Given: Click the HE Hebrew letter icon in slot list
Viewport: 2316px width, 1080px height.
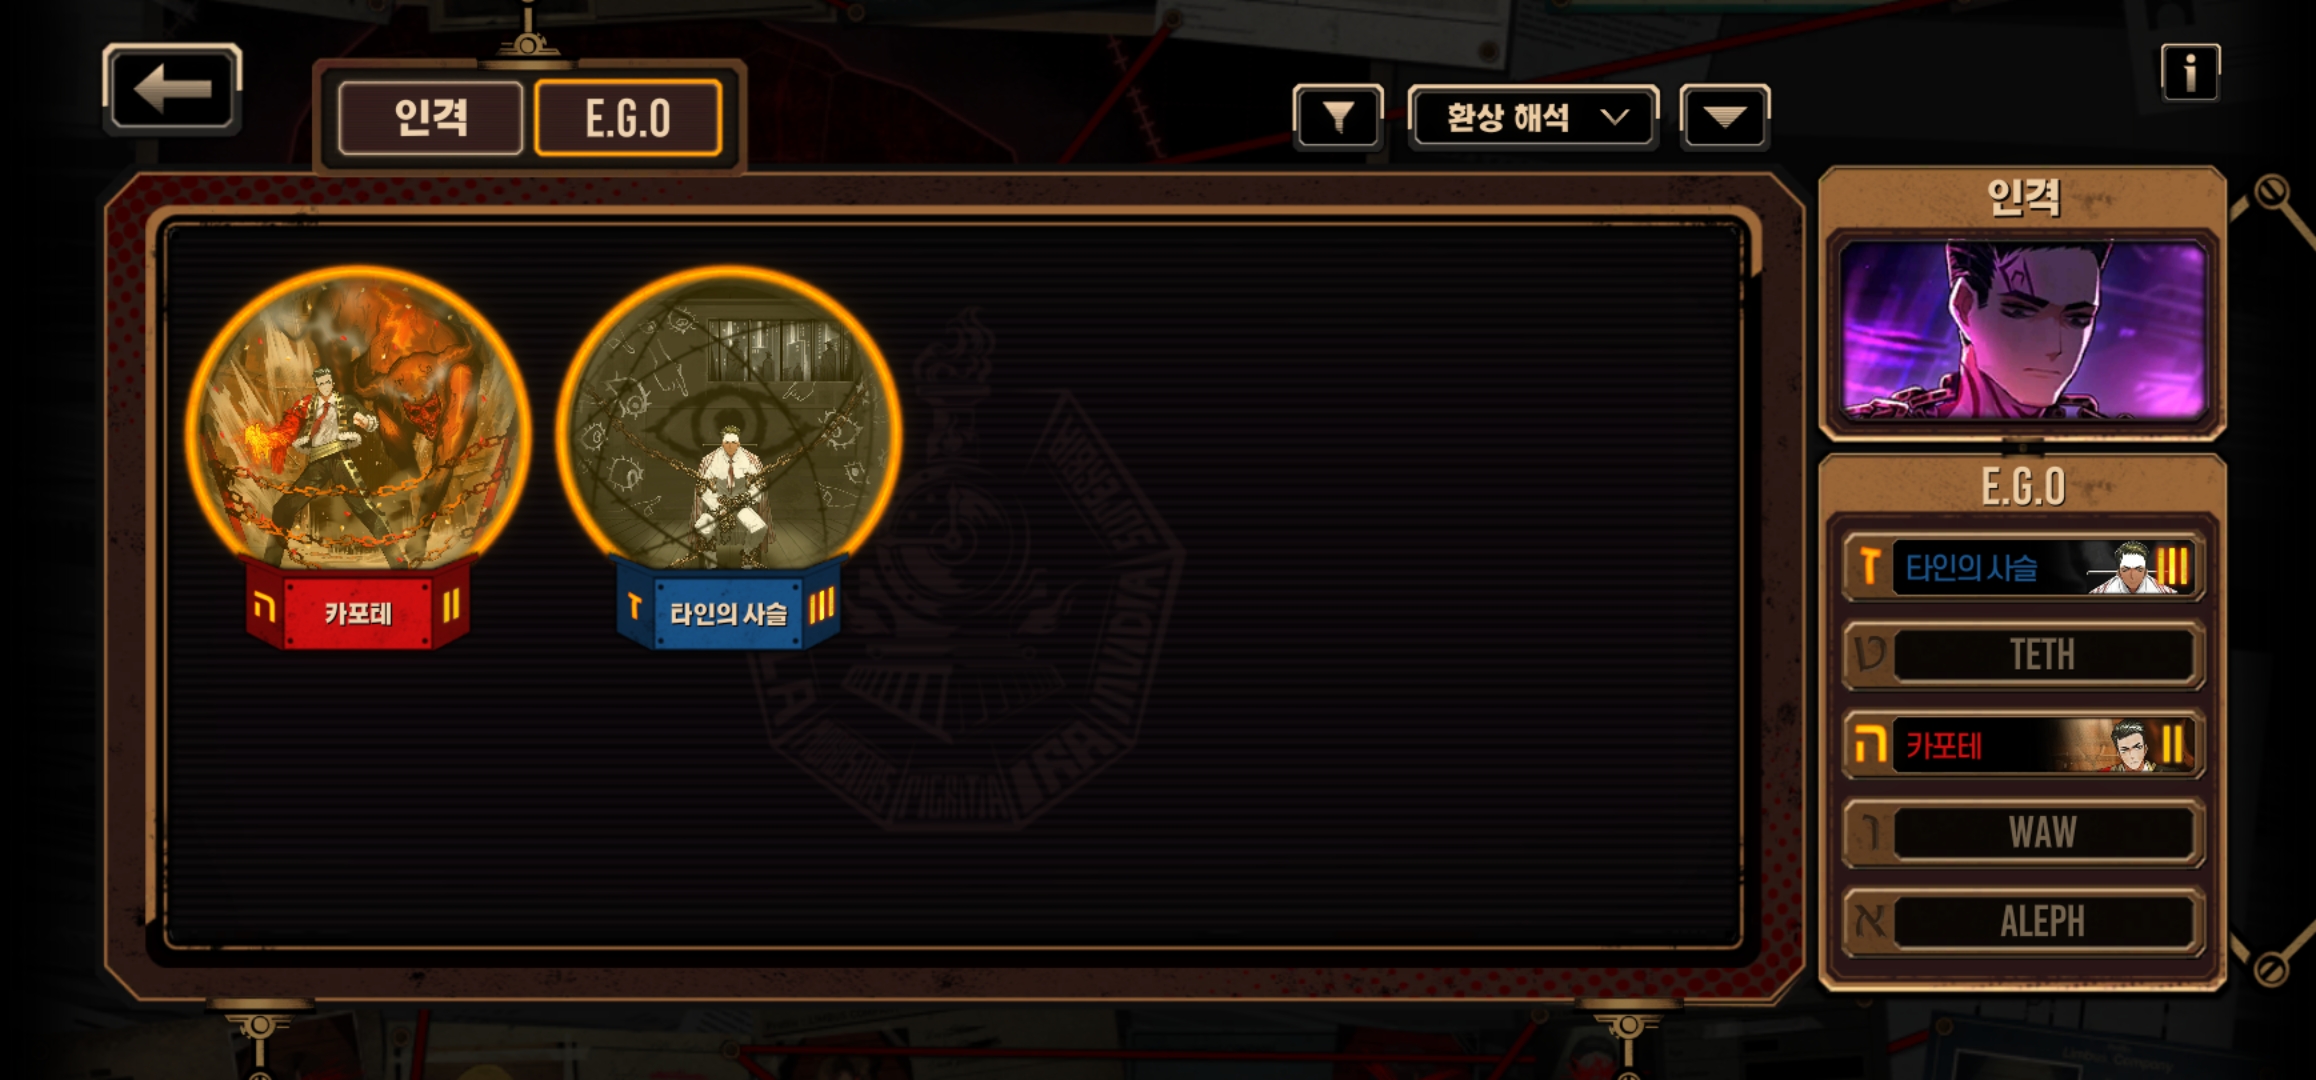Looking at the screenshot, I should [x=1869, y=745].
